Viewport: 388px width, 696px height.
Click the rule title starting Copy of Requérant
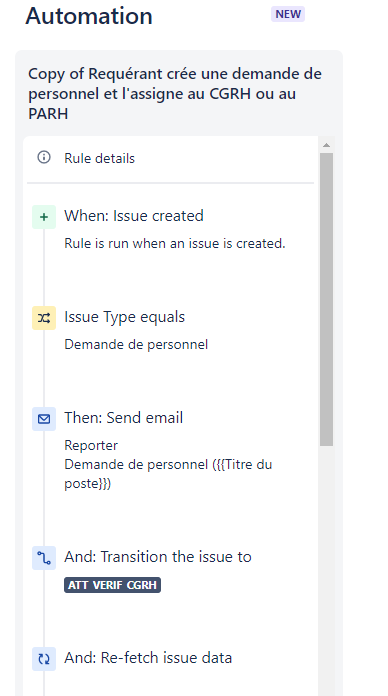175,94
